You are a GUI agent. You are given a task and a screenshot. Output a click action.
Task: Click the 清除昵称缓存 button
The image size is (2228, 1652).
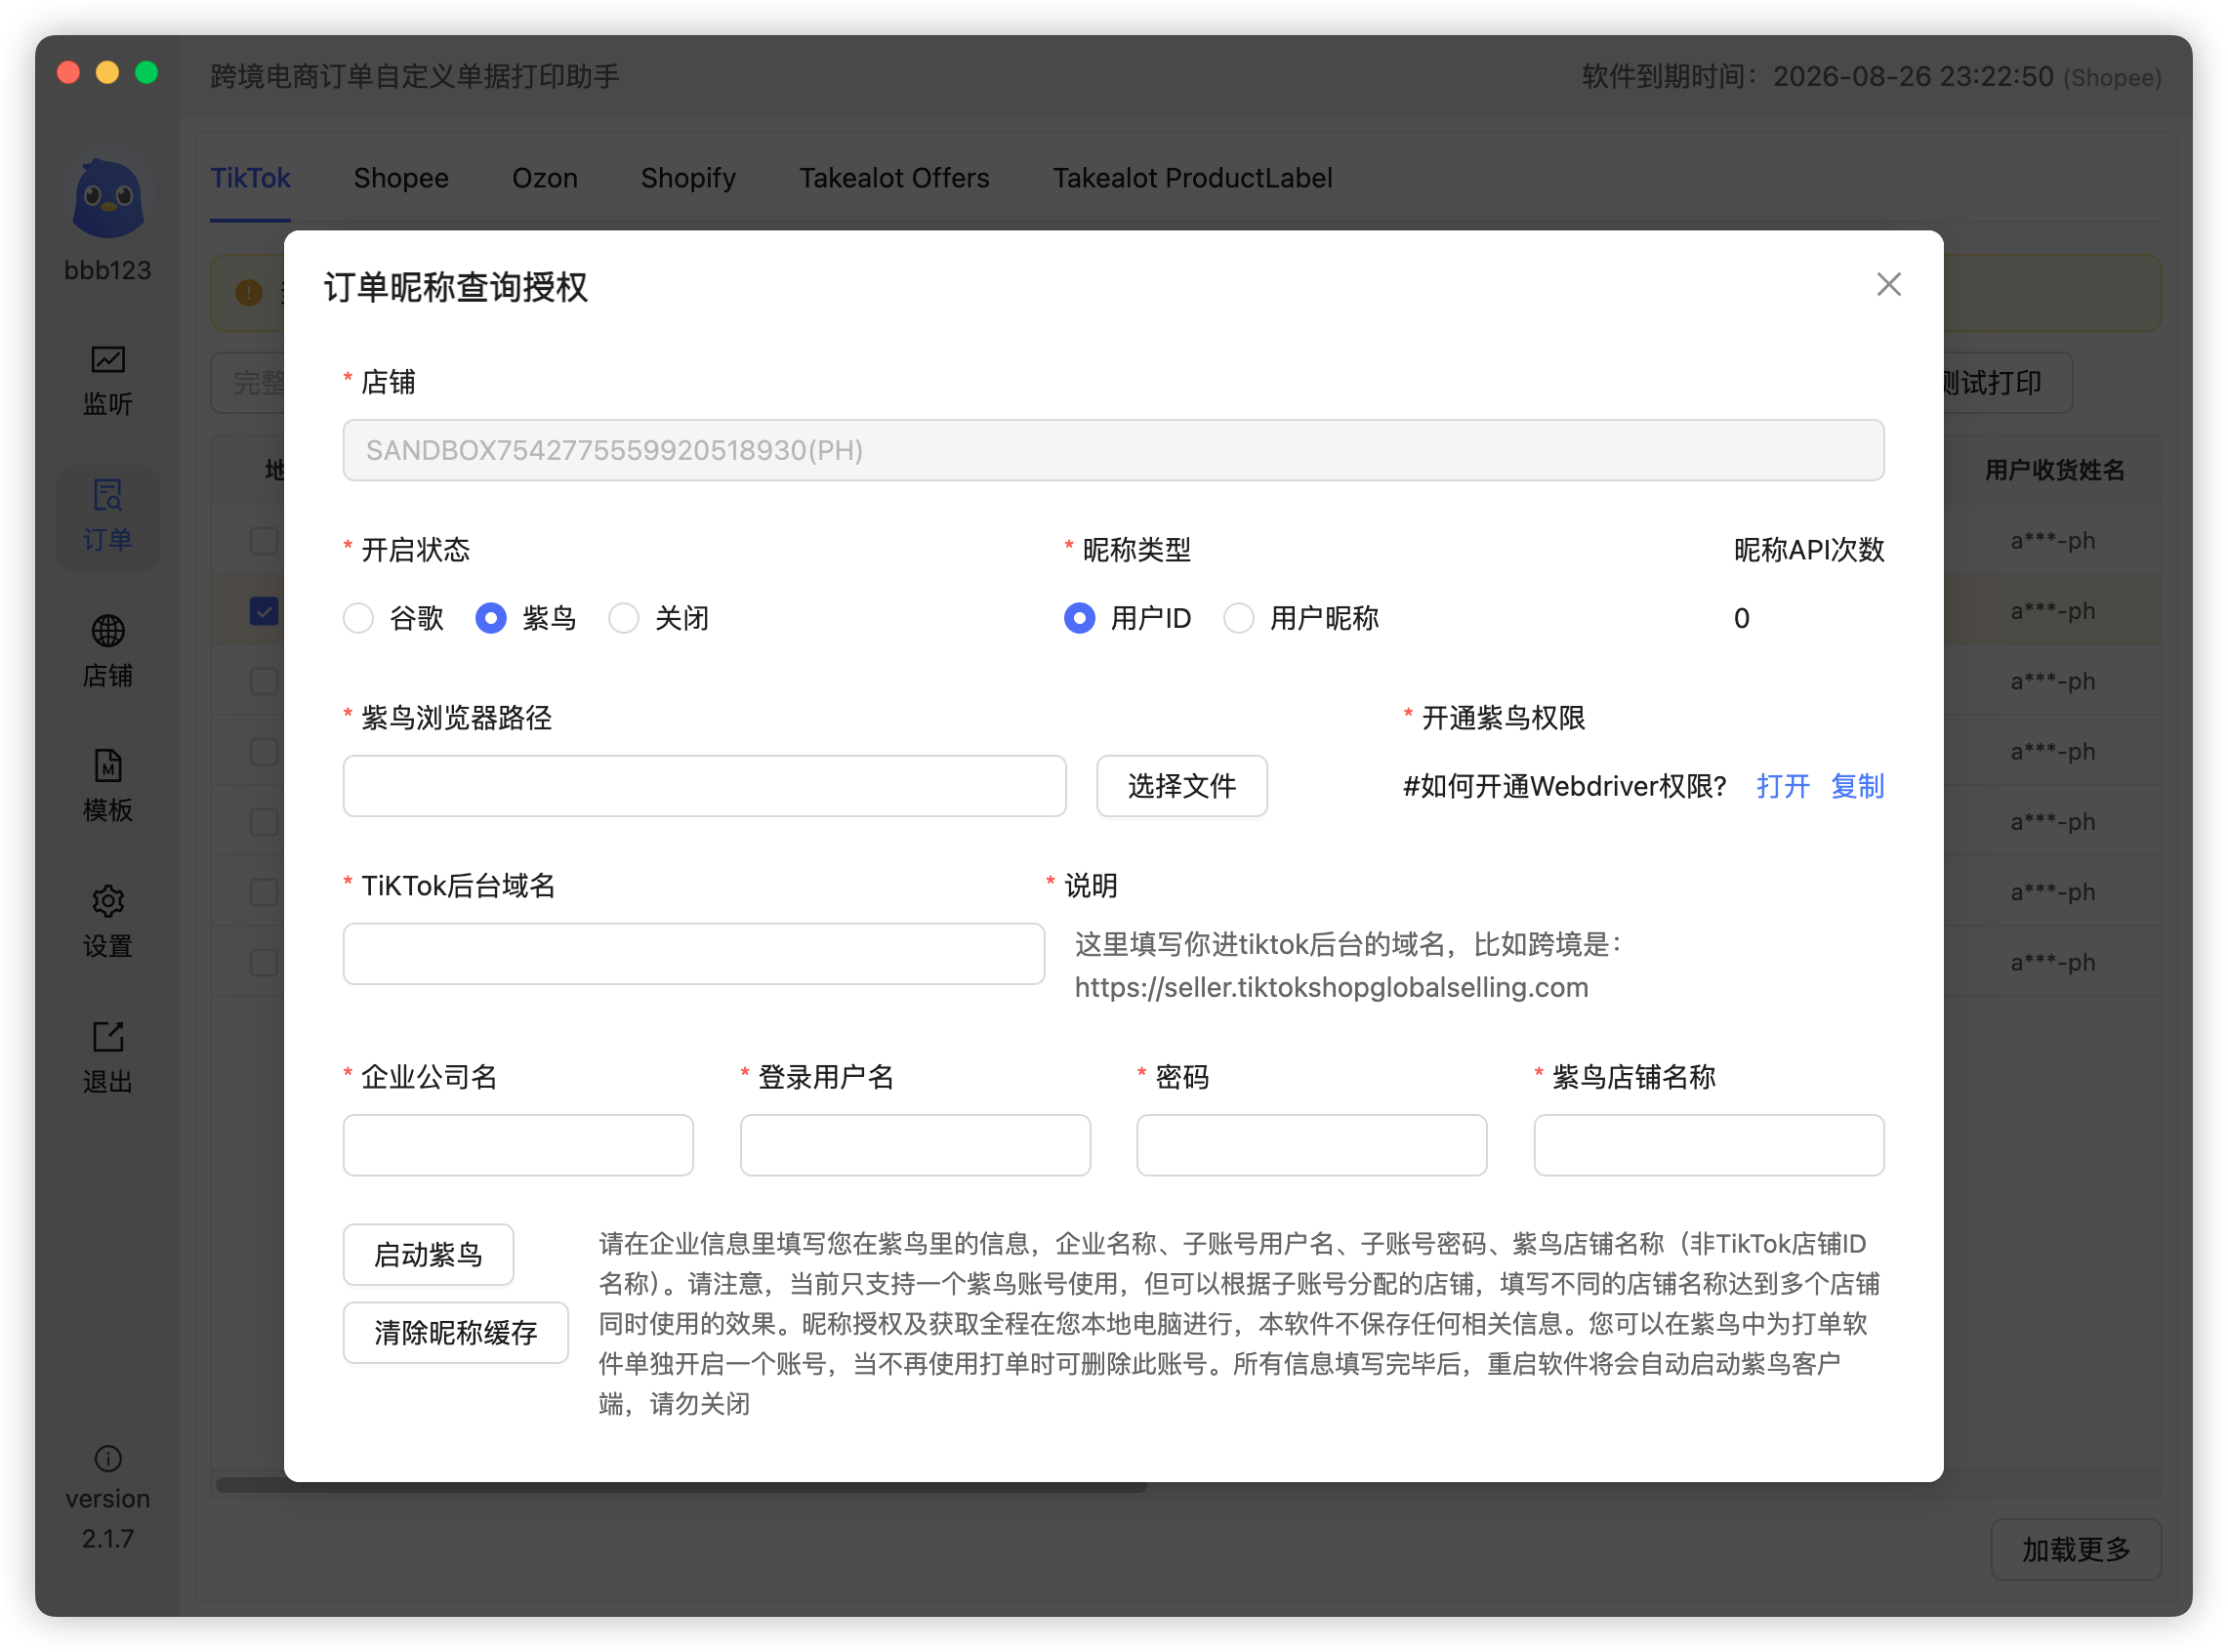tap(455, 1332)
